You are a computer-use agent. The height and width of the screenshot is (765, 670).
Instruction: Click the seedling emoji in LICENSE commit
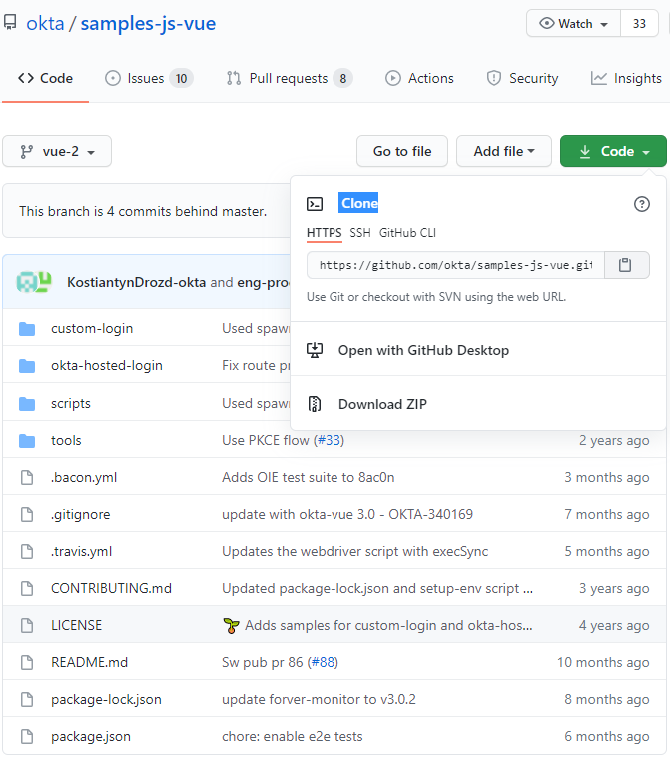pyautogui.click(x=231, y=625)
